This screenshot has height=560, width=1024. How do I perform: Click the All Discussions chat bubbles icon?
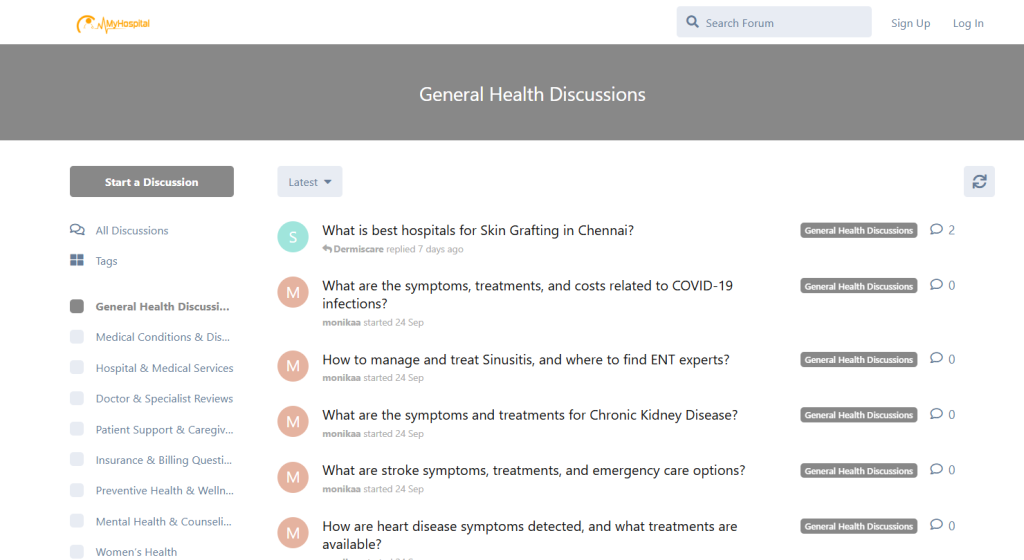77,230
